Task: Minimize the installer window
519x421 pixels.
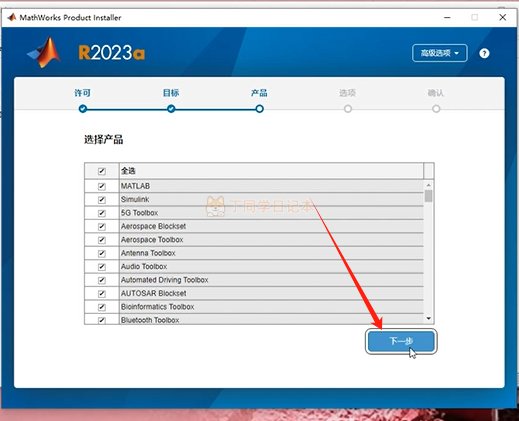Action: click(x=447, y=17)
